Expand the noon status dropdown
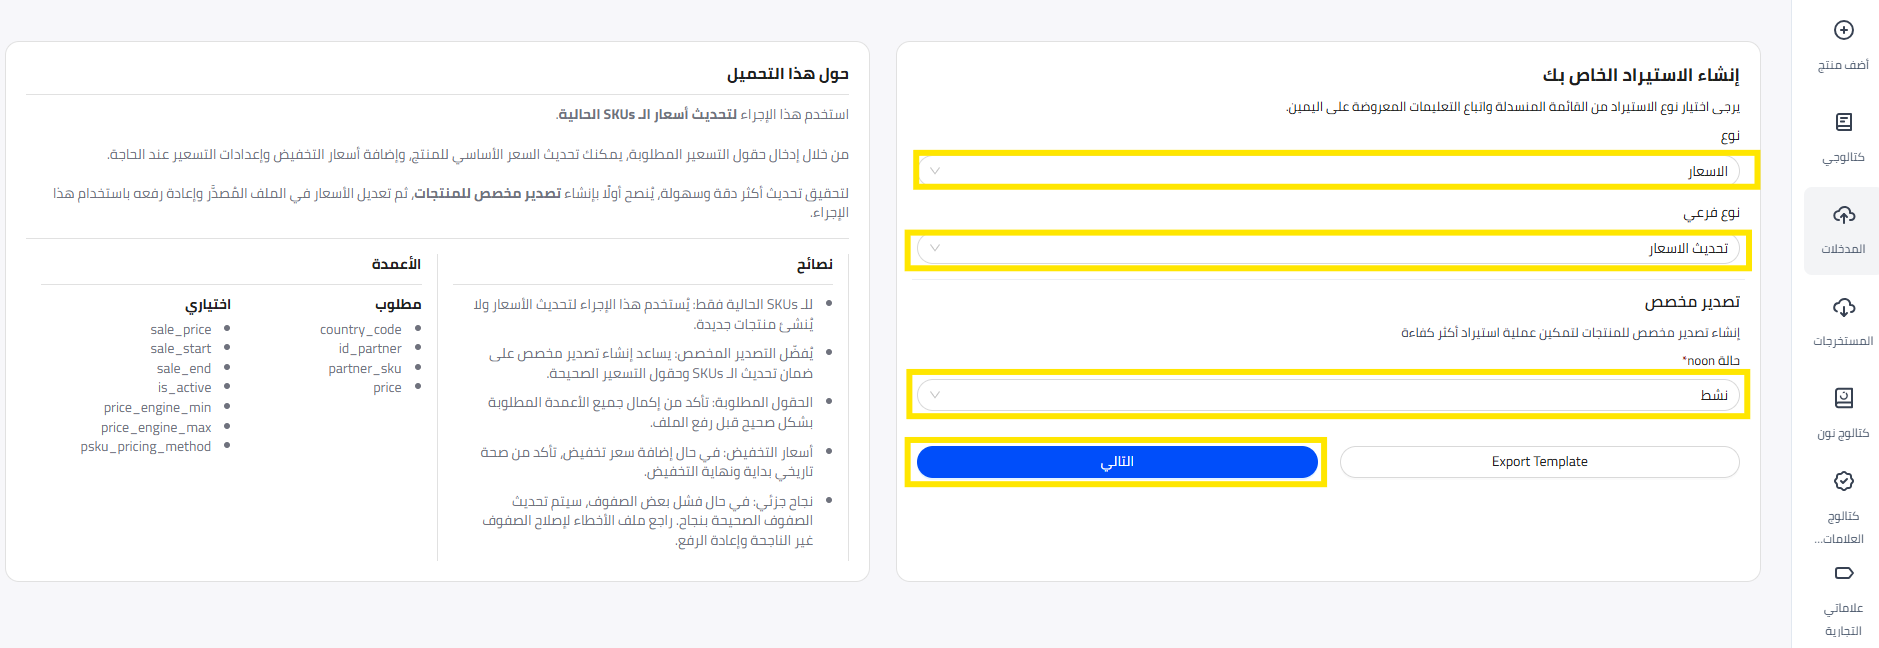Screen dimensions: 1879x648 pos(1328,395)
